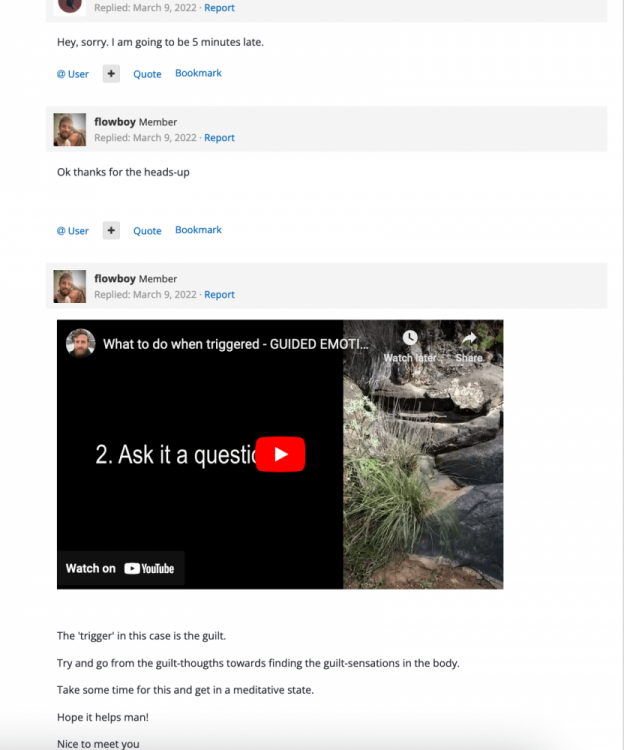Image resolution: width=624 pixels, height=750 pixels.
Task: Click the plus button under 'heads-up' post
Action: [111, 231]
